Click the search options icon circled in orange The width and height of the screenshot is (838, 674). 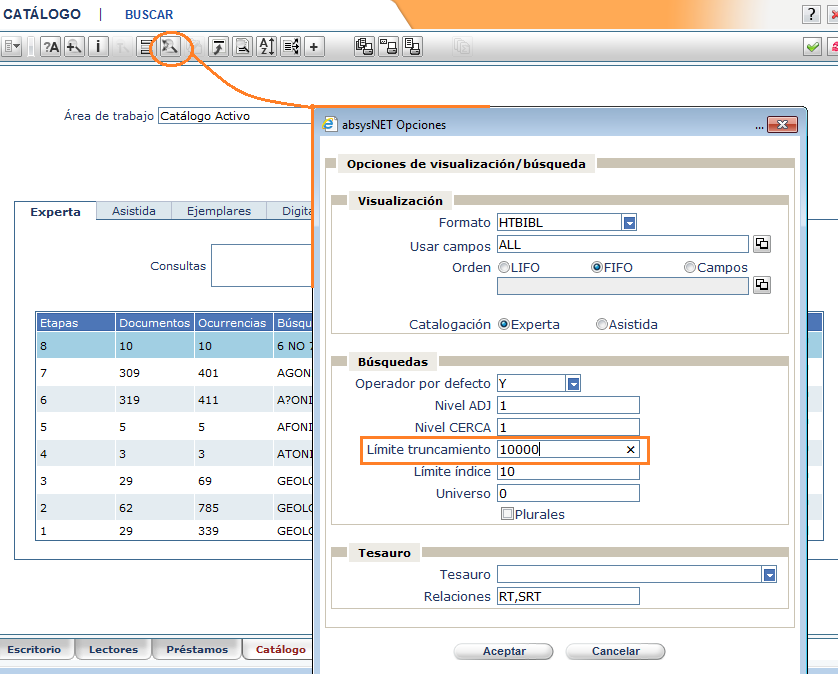pyautogui.click(x=170, y=46)
